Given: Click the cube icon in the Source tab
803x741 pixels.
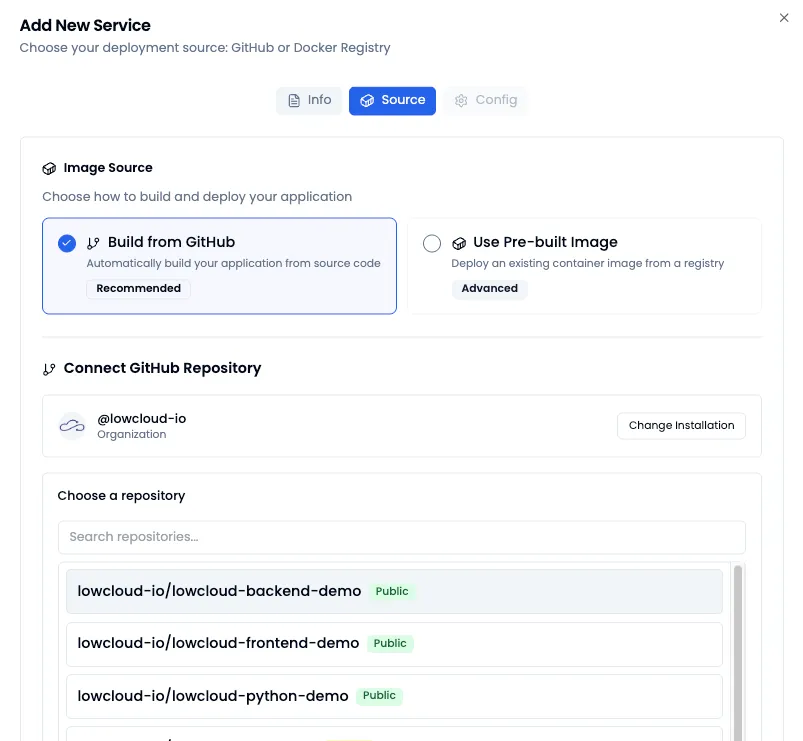Looking at the screenshot, I should (367, 101).
